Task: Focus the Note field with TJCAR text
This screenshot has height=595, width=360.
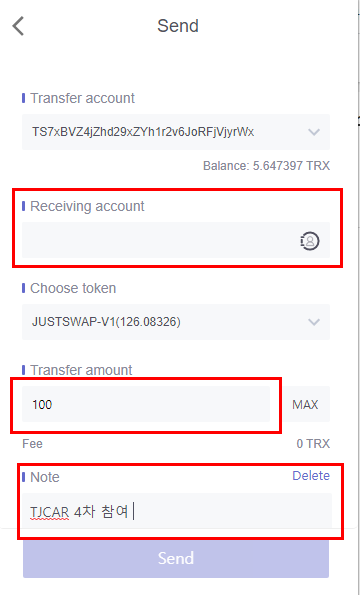Action: coord(176,512)
